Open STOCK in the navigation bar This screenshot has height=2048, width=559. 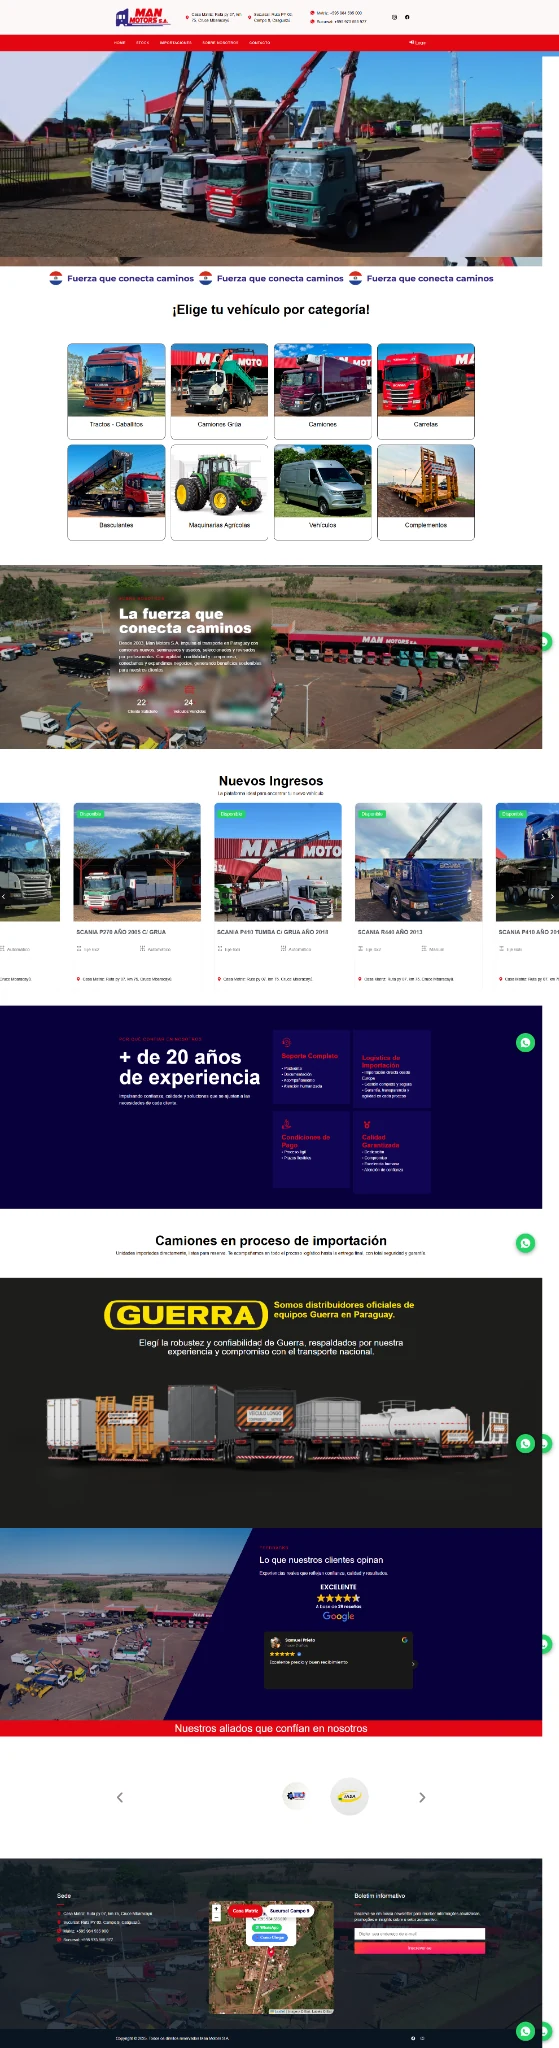pos(143,43)
